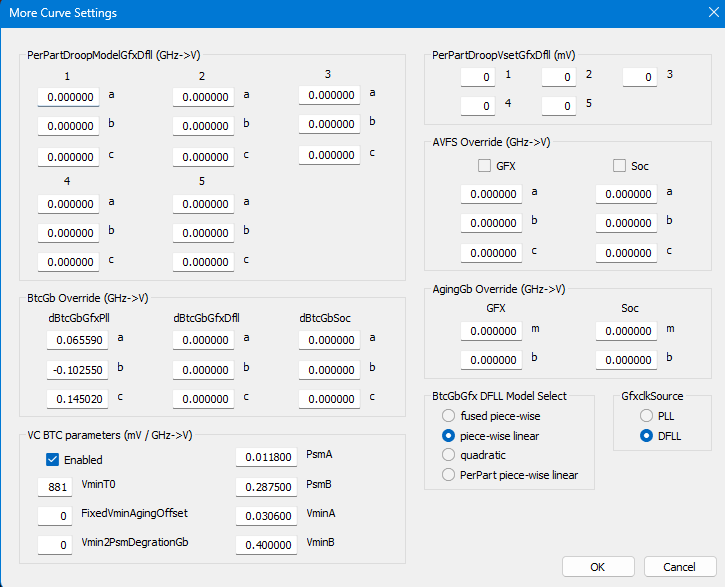725x587 pixels.
Task: Edit dBtcGbSoc 'b' field
Action: click(329, 370)
